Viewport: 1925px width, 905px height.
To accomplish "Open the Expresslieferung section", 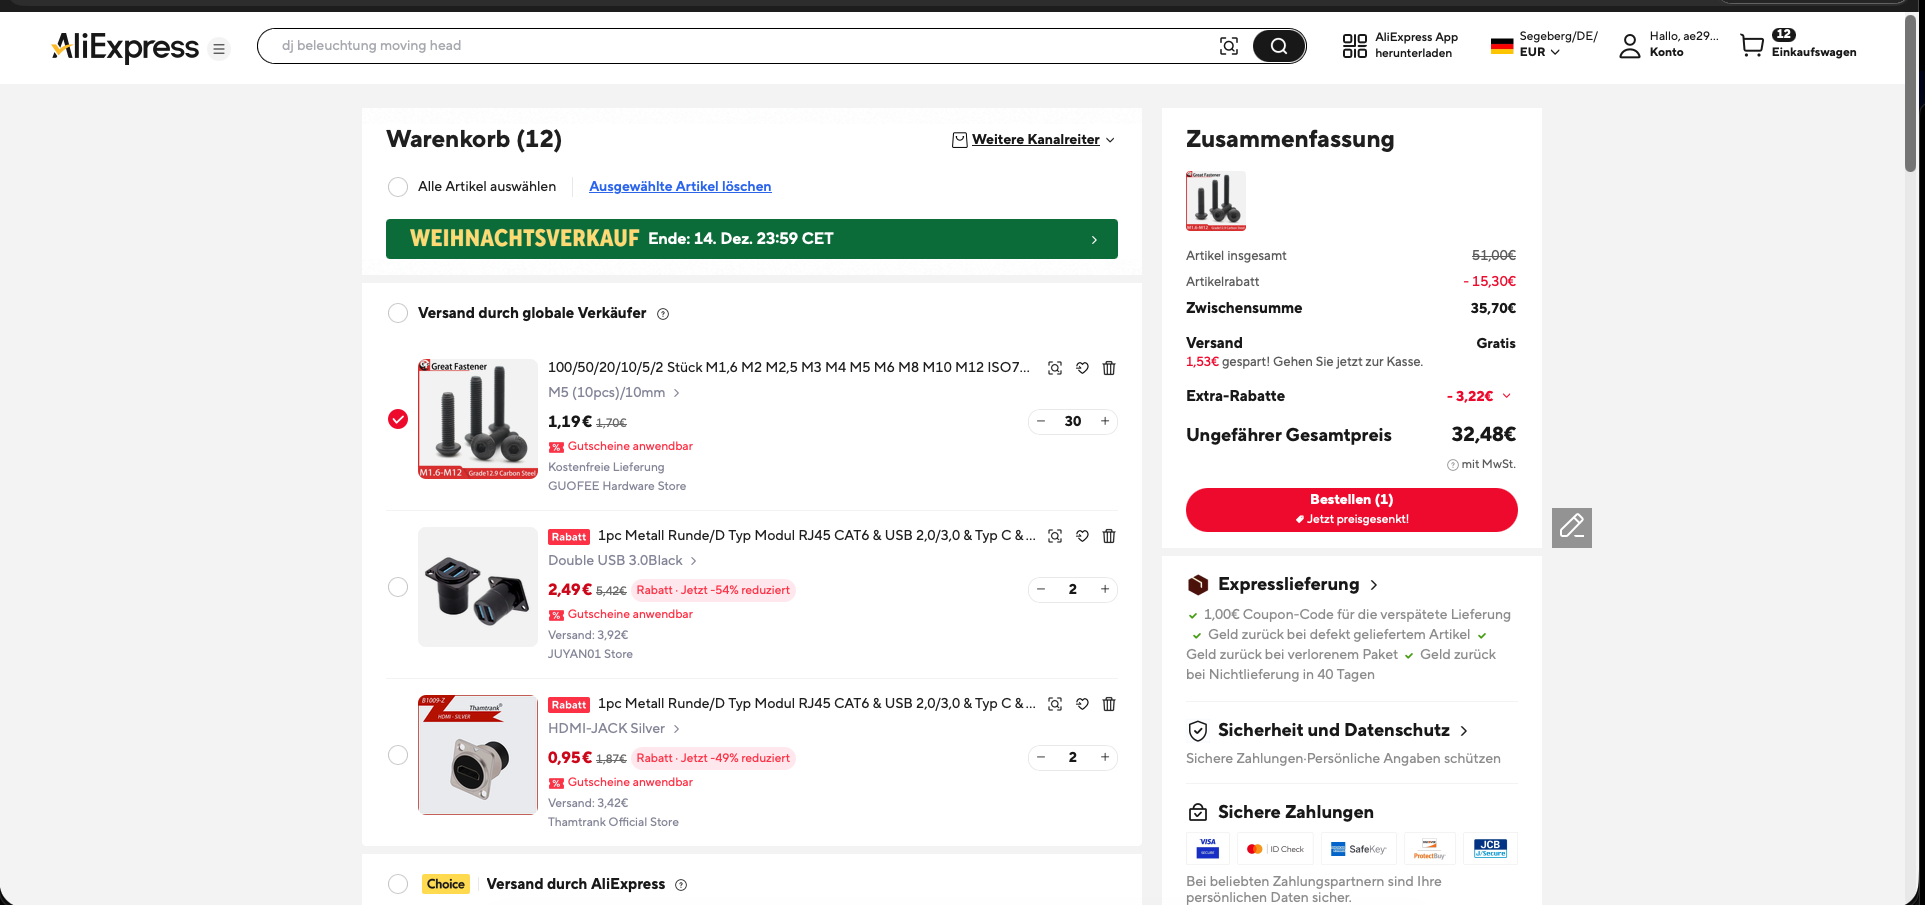I will (1288, 585).
